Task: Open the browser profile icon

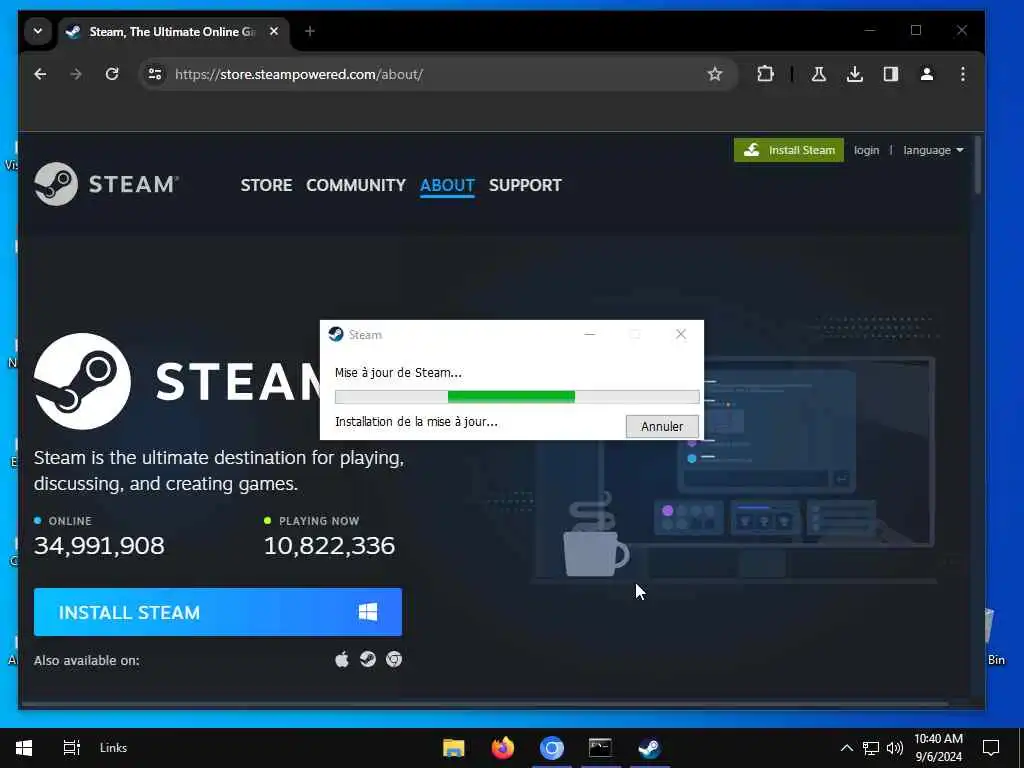Action: (926, 74)
